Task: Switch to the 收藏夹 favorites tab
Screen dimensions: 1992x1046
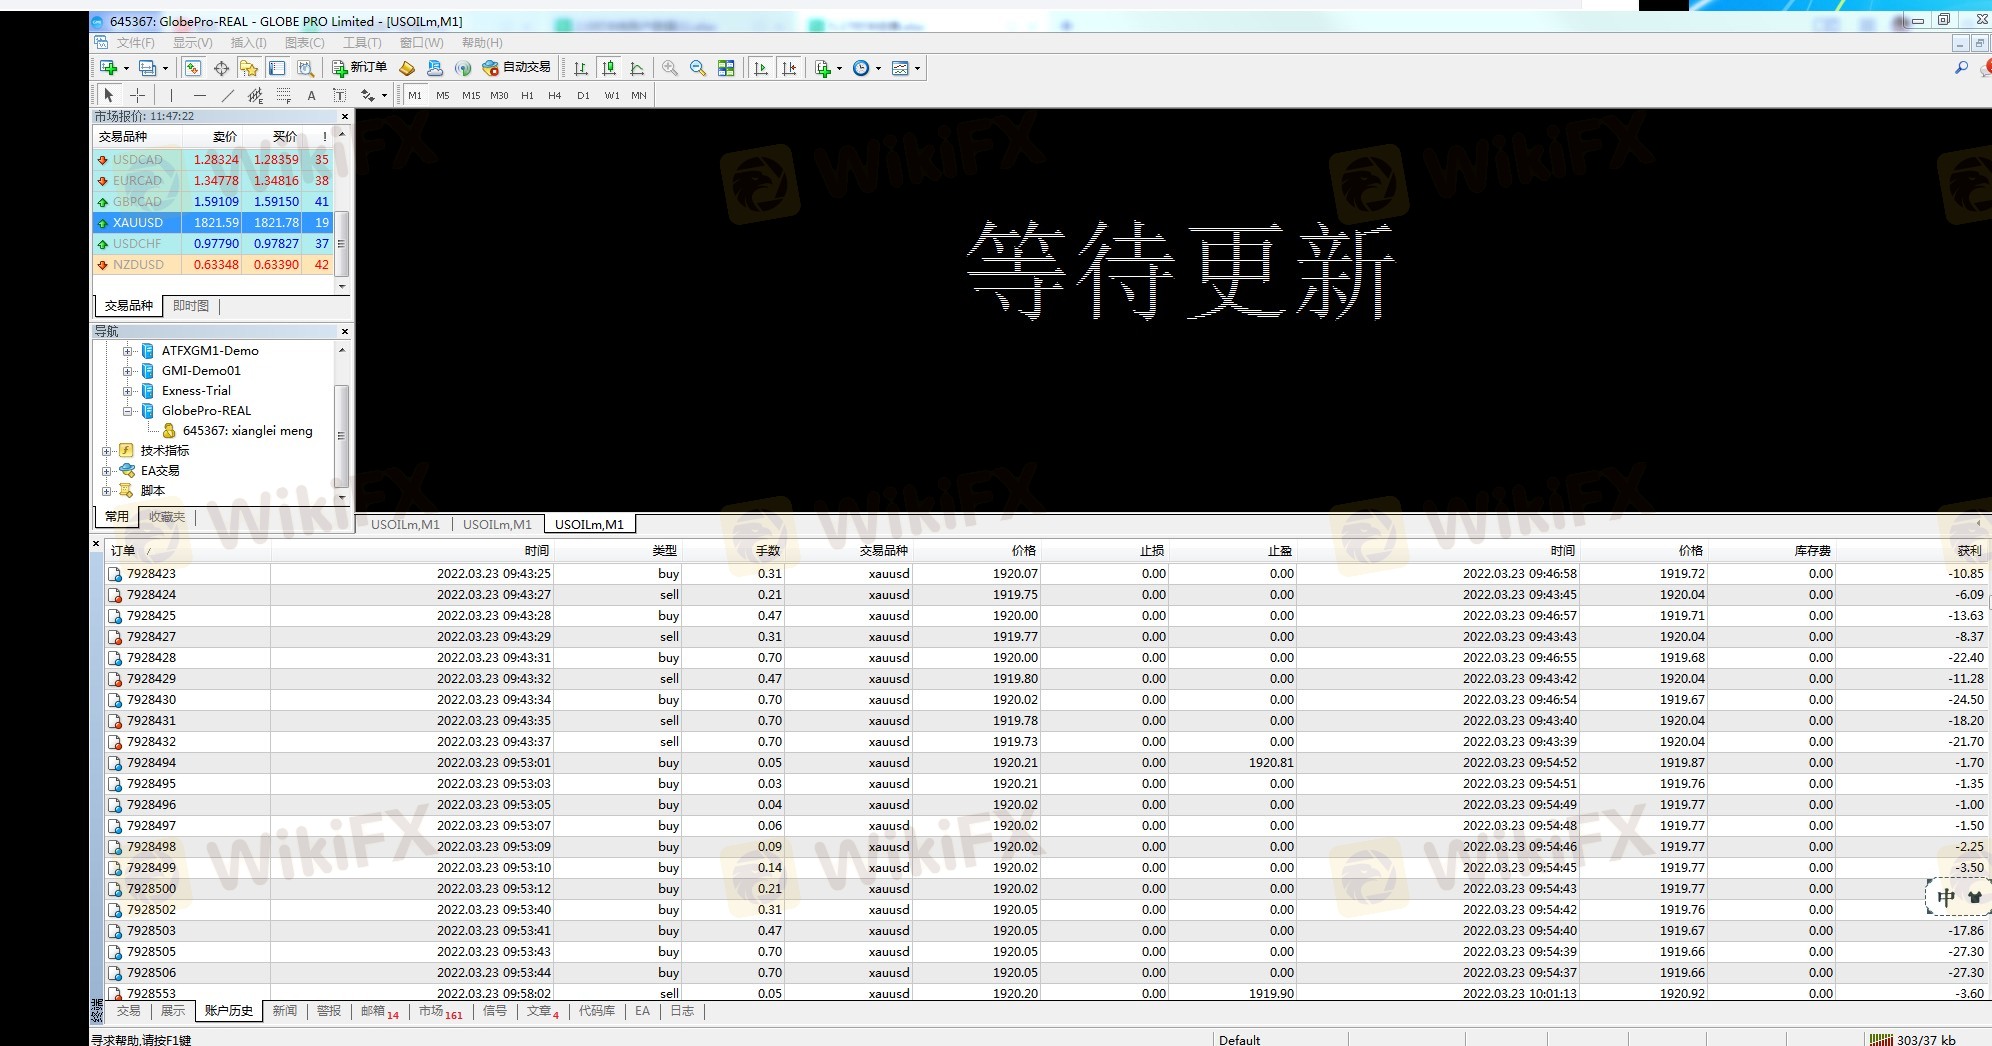Action: 167,517
